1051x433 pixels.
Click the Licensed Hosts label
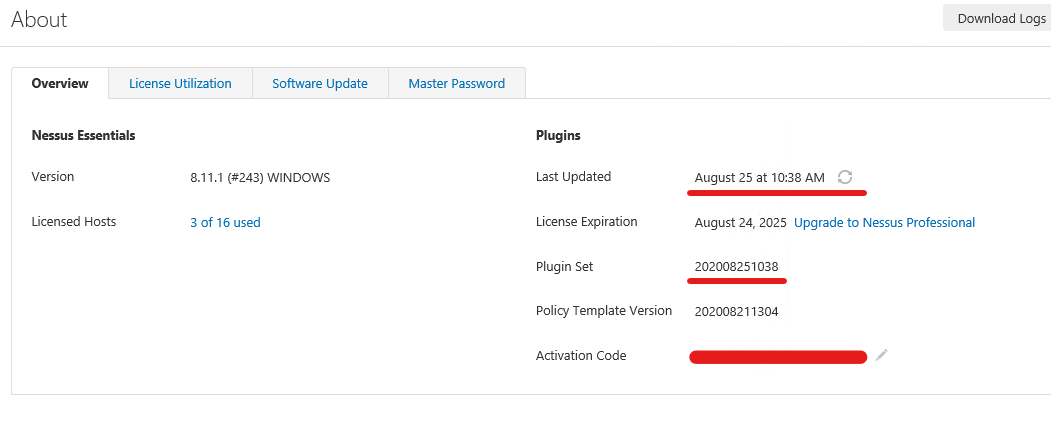pos(74,222)
